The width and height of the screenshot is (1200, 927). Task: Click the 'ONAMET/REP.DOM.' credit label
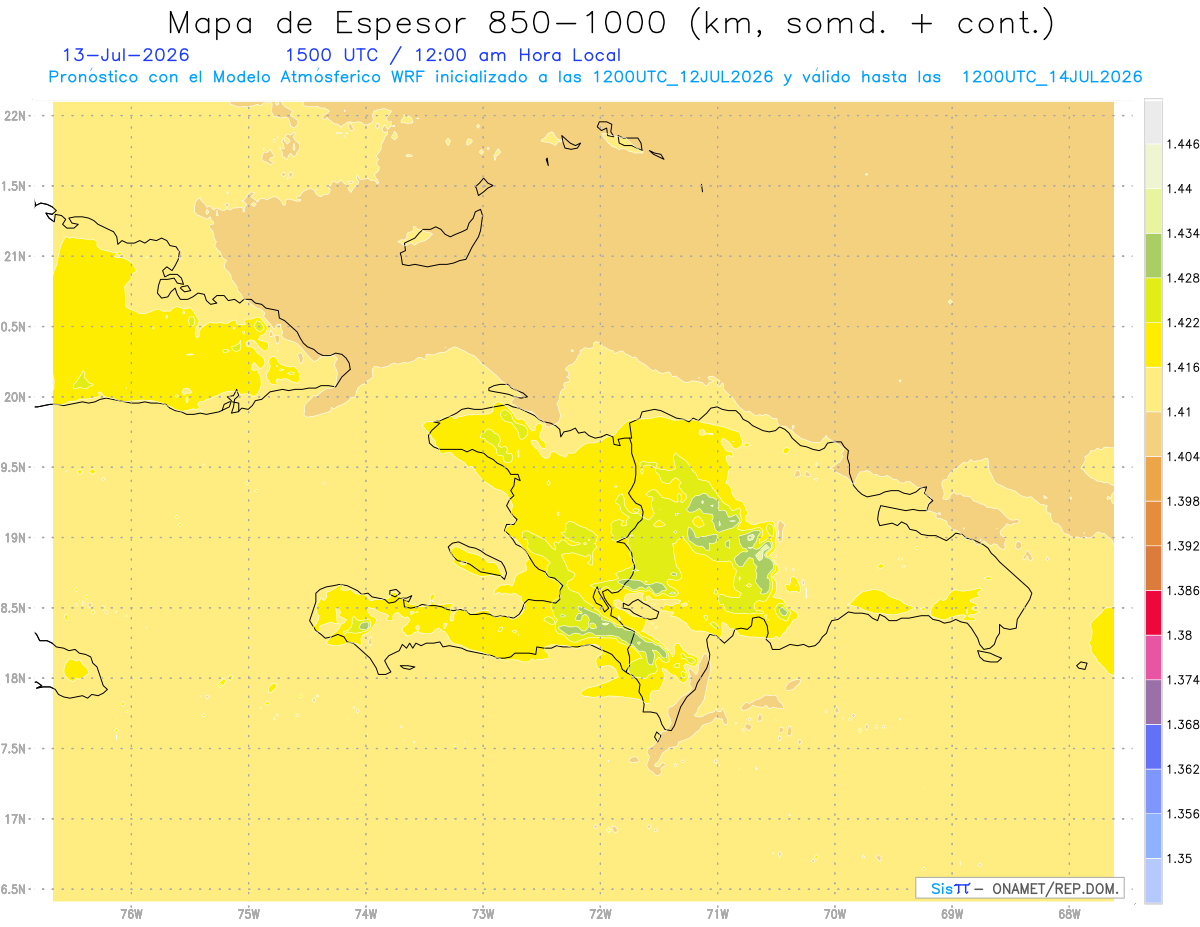(x=1057, y=888)
